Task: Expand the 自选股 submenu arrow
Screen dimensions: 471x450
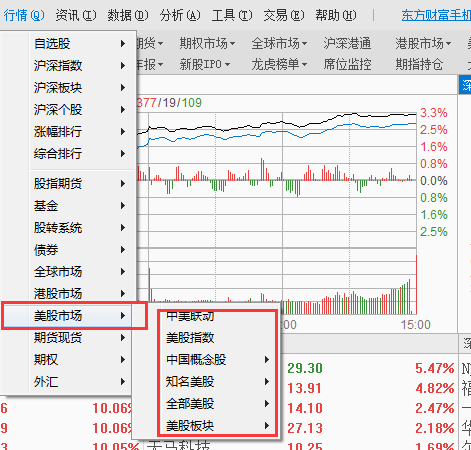Action: [123, 44]
